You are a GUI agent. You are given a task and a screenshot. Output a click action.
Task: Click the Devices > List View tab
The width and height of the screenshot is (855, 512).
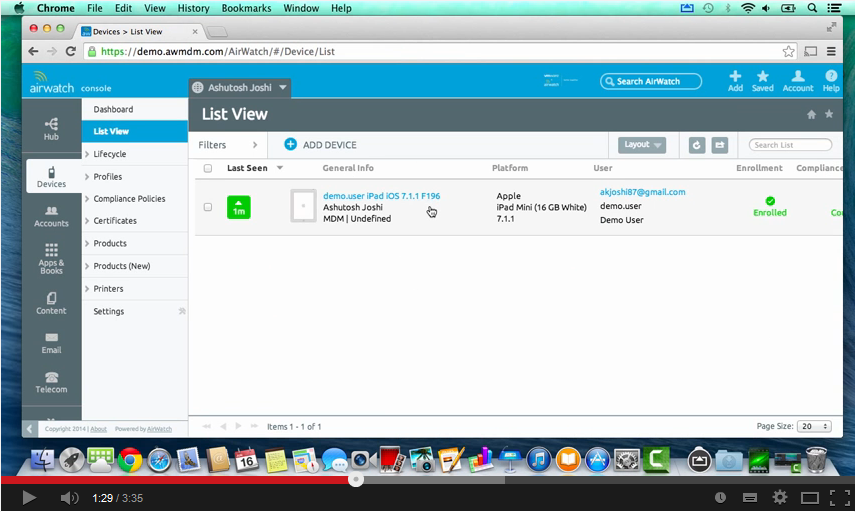pos(138,32)
